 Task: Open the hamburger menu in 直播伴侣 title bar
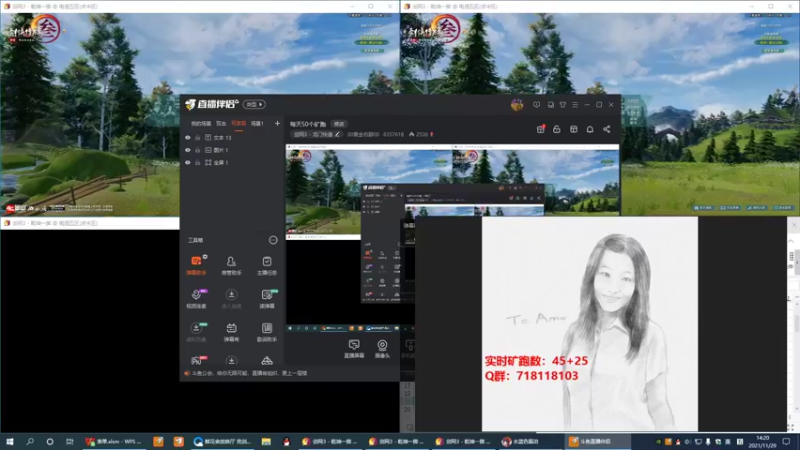point(575,105)
